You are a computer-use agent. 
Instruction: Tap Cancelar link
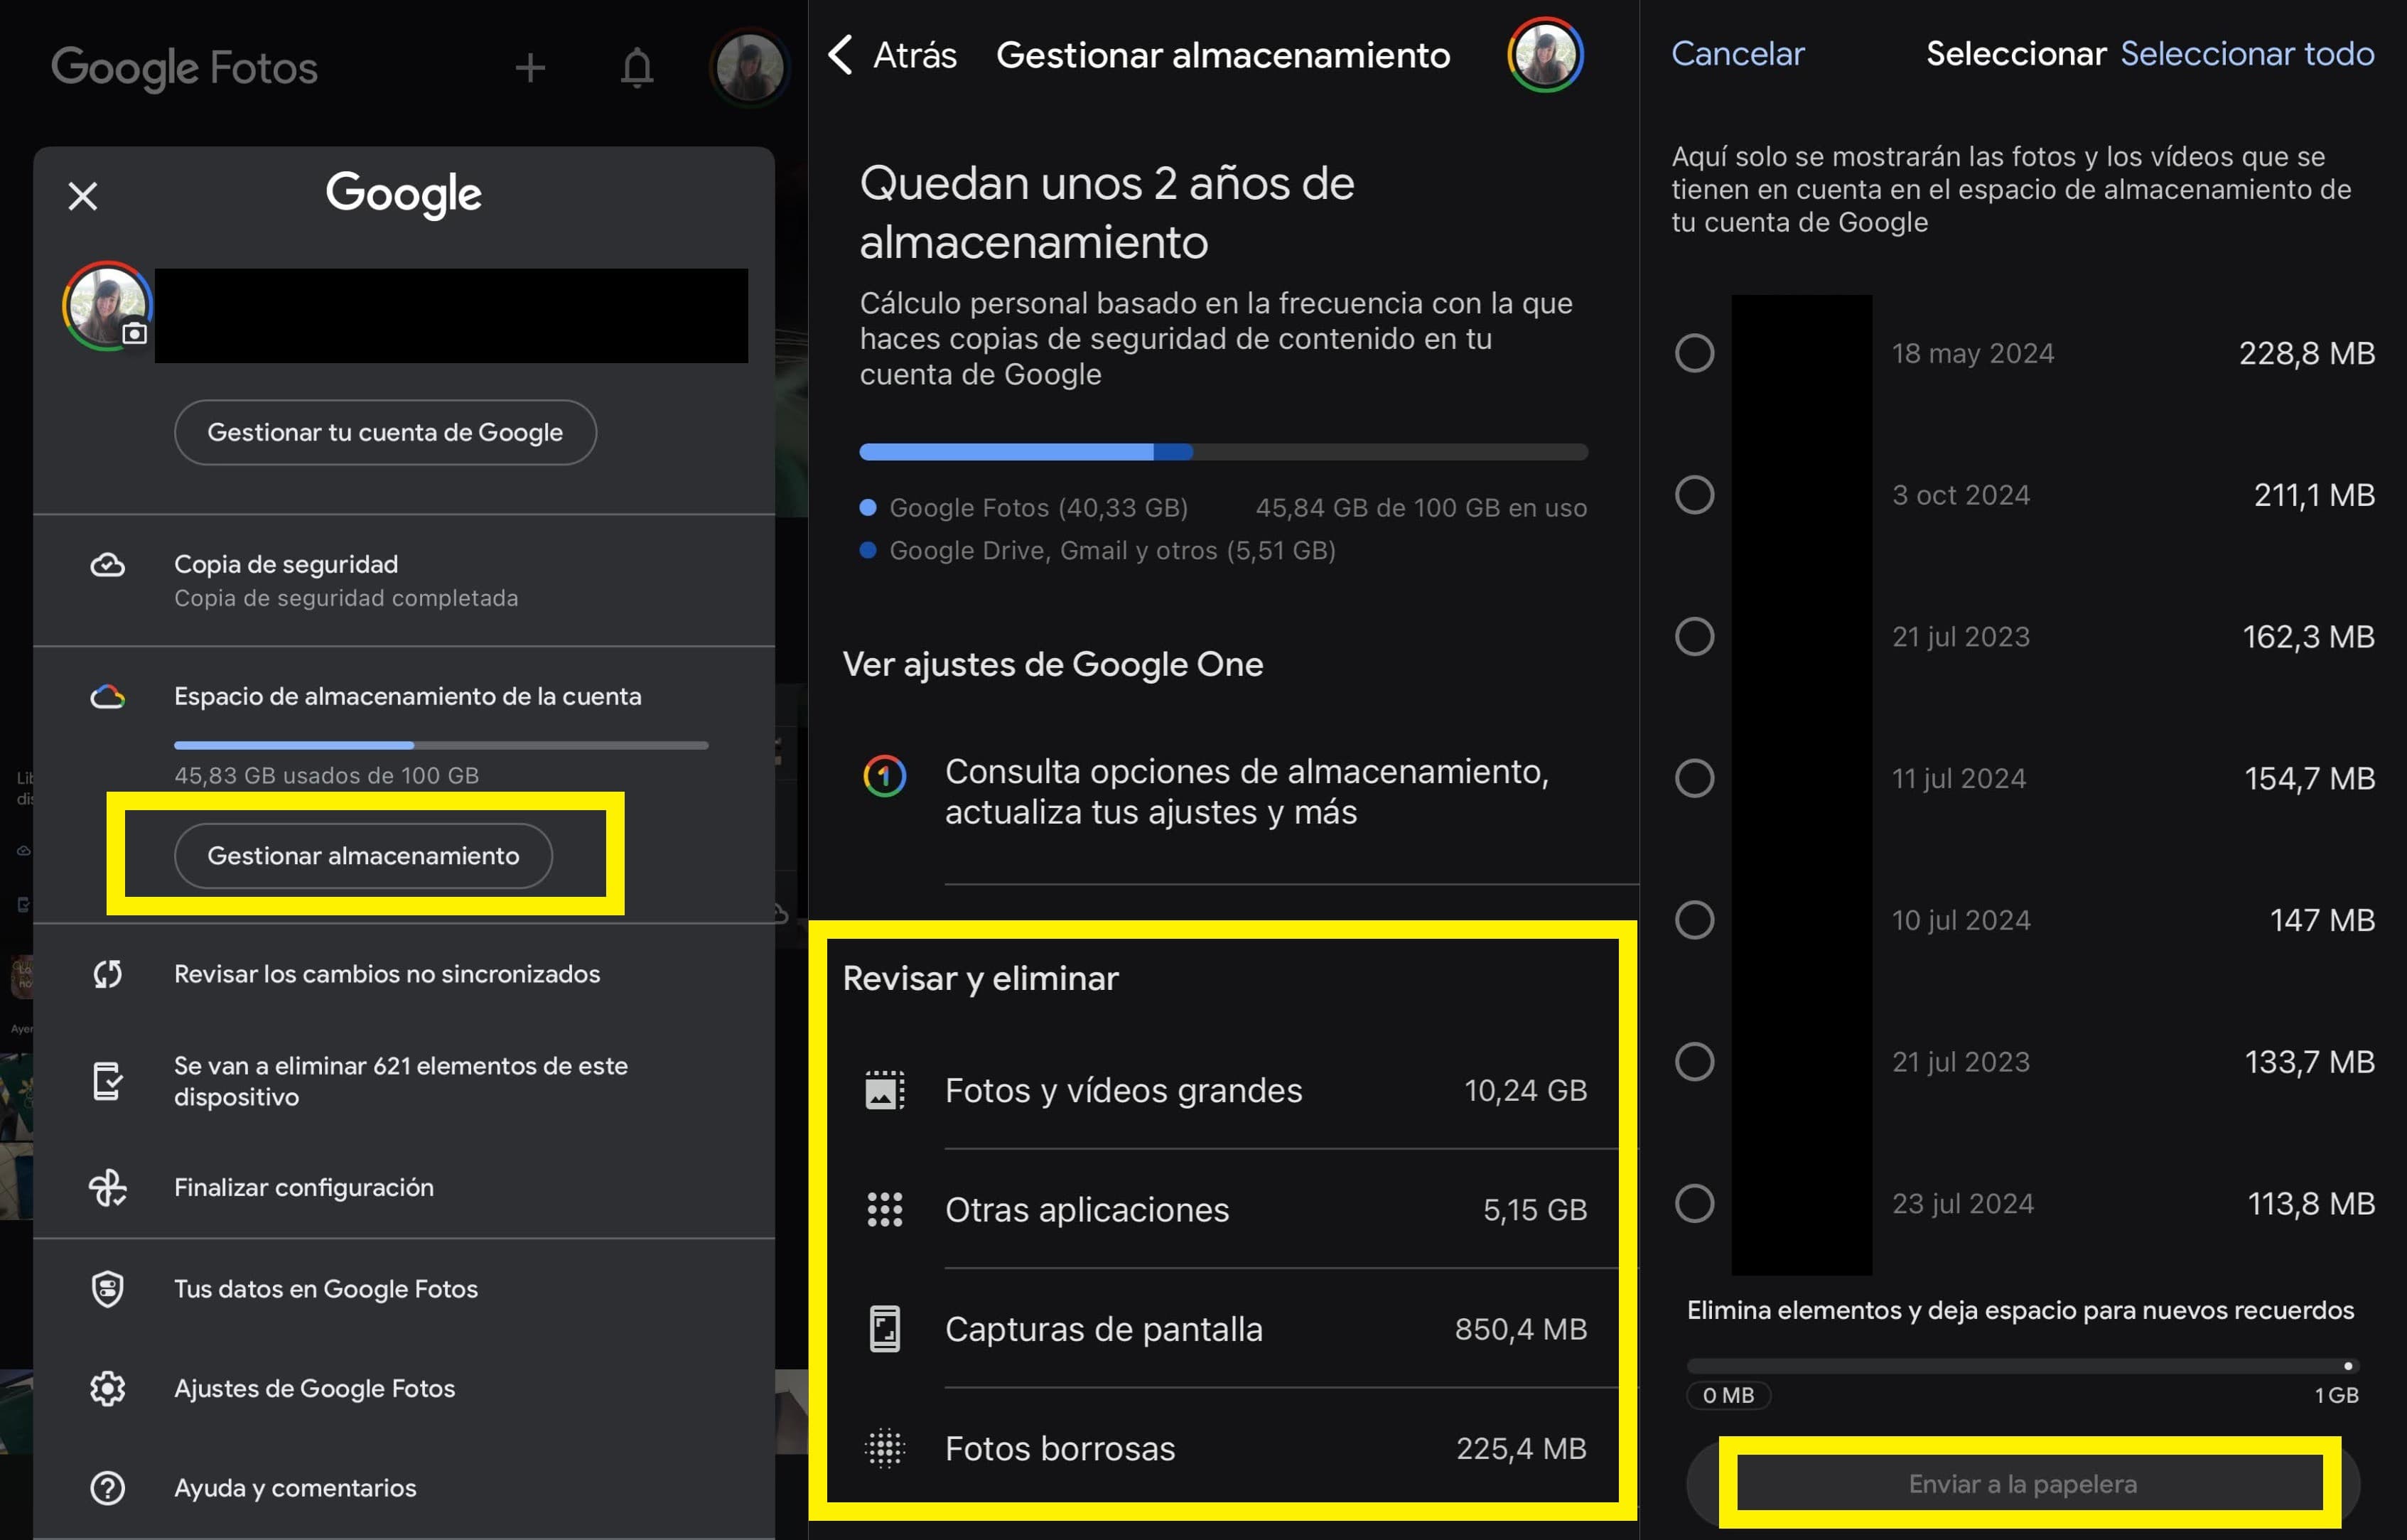[1738, 54]
